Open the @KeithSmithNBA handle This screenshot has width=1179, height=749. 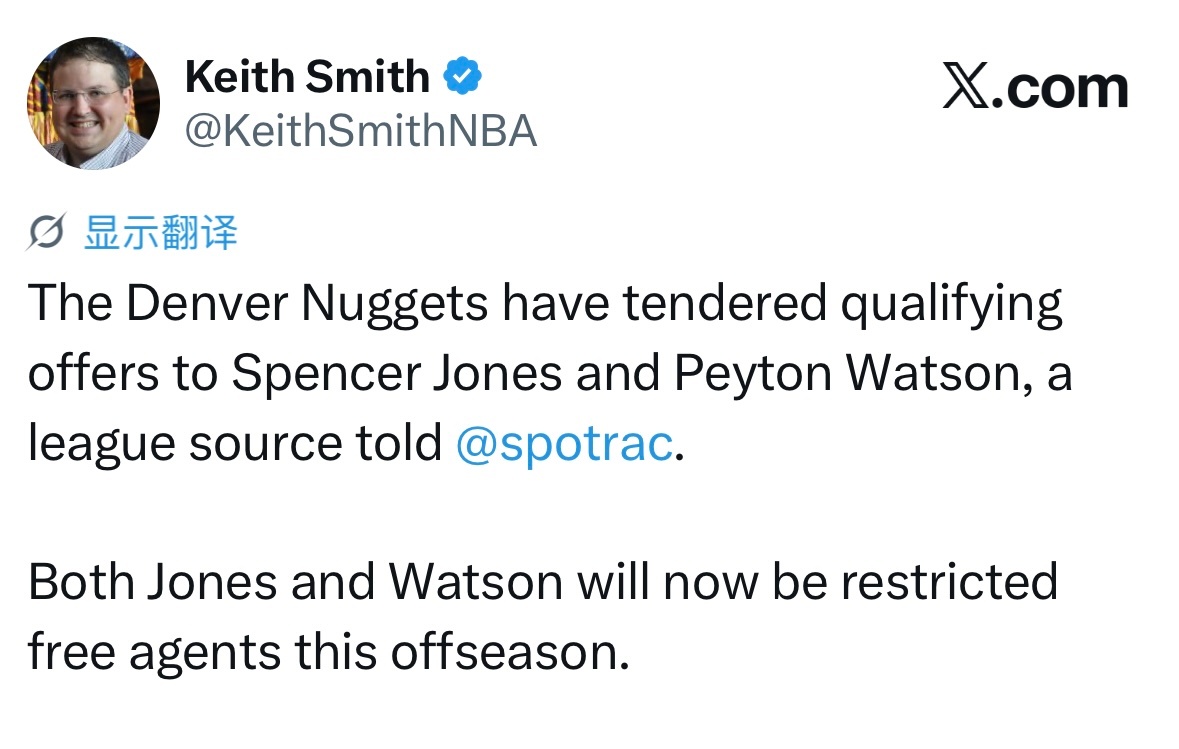click(361, 131)
